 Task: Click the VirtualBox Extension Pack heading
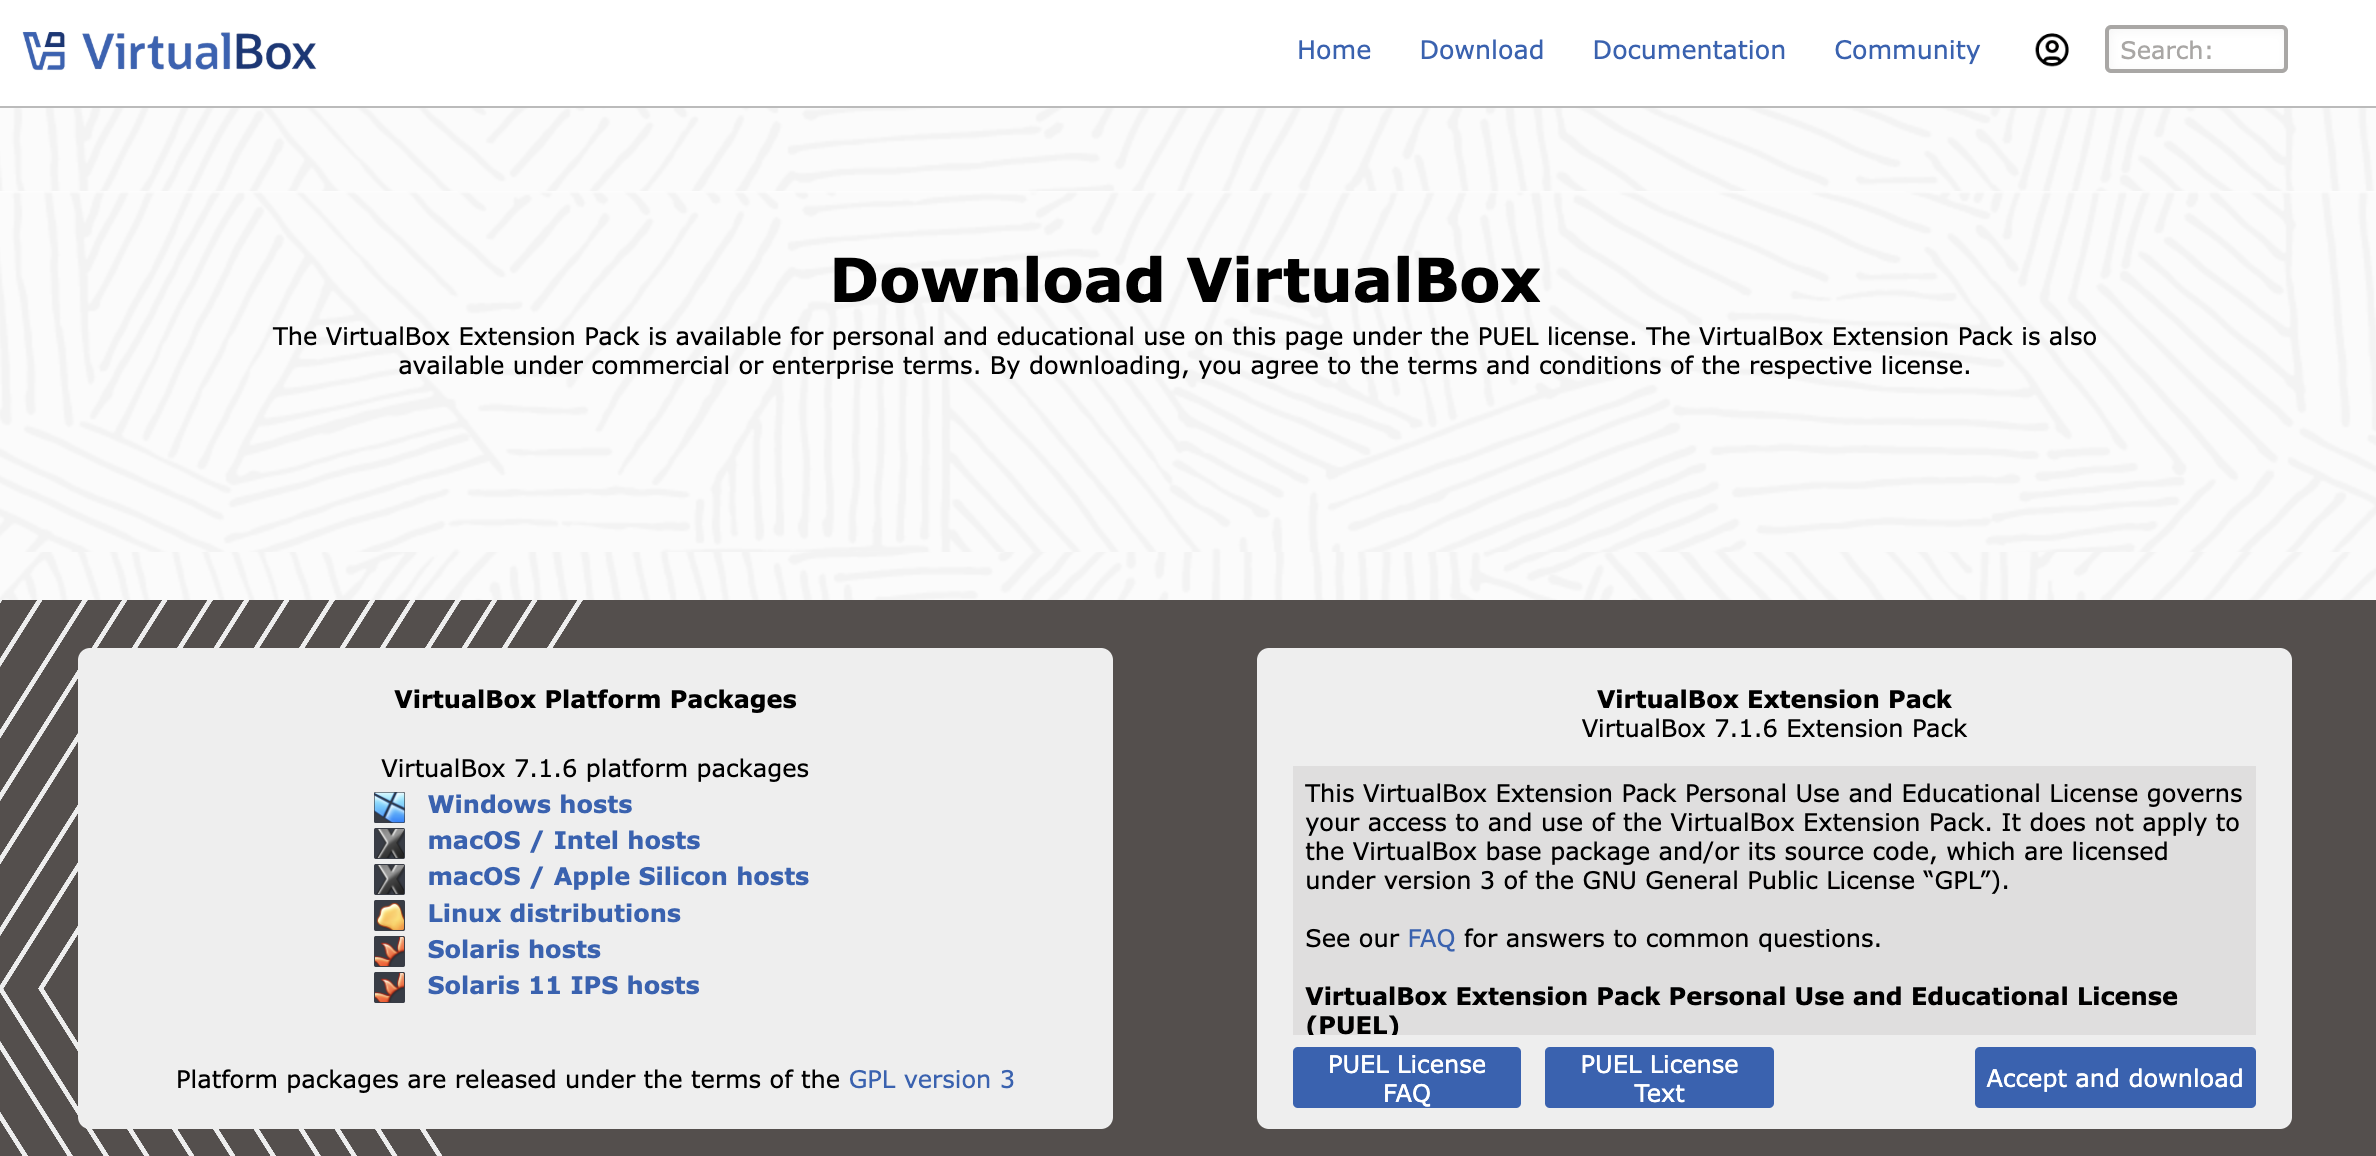pos(1773,699)
